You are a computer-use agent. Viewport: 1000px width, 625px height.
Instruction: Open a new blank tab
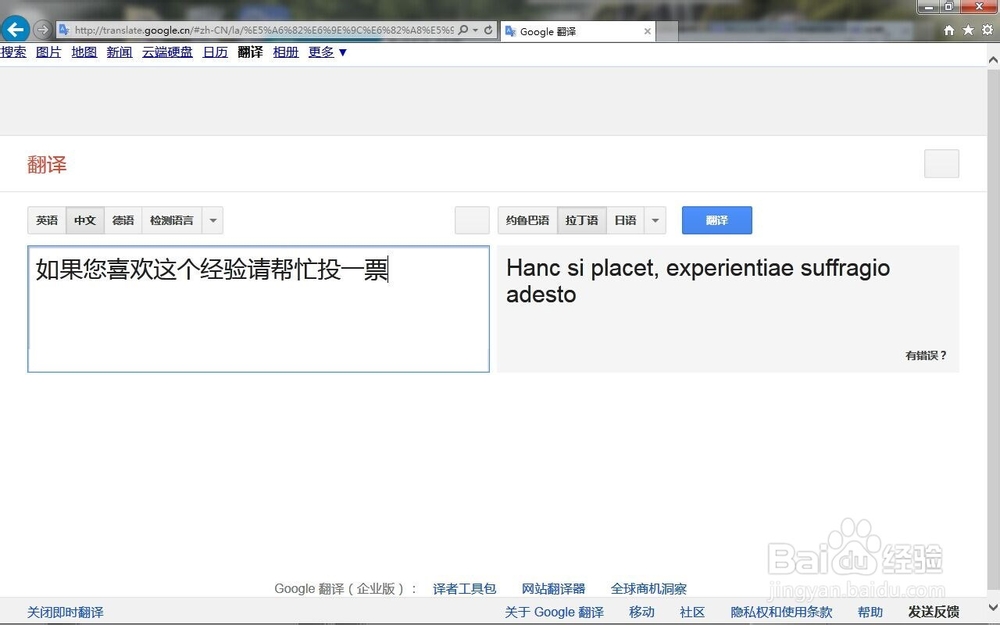point(667,31)
